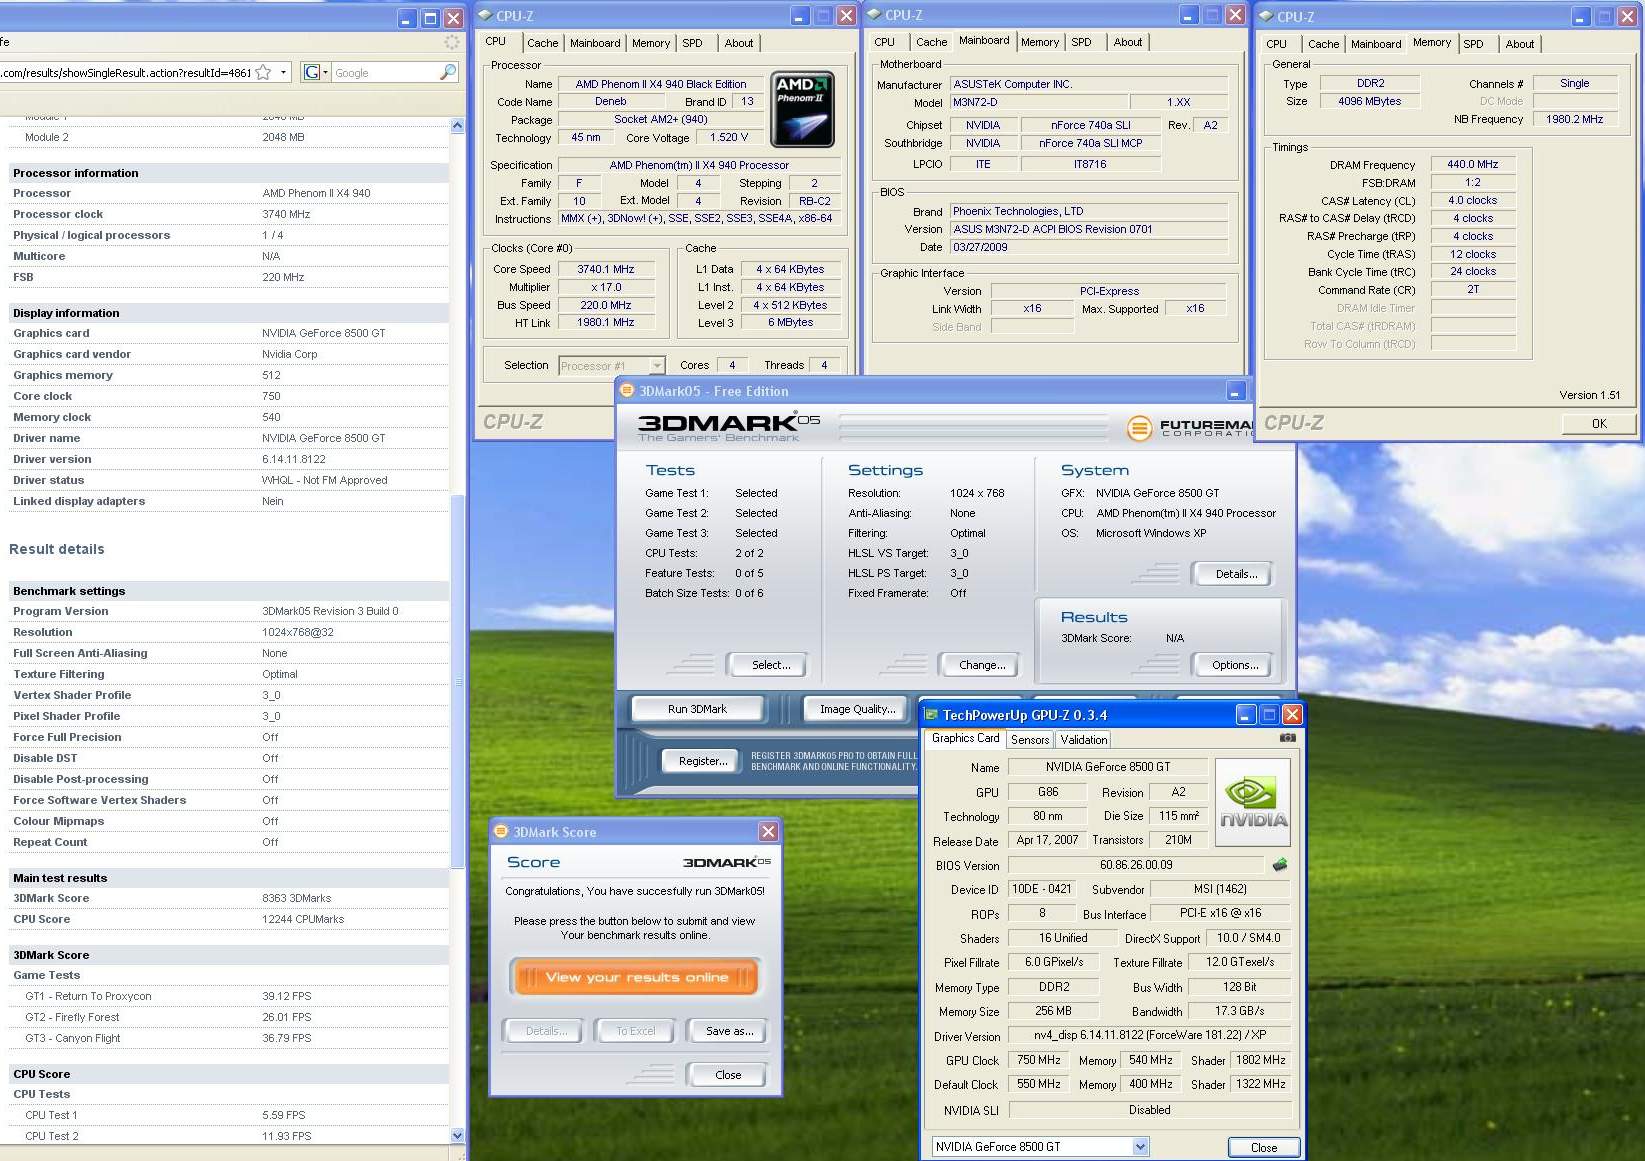Open Image Quality settings in 3DMark05
This screenshot has width=1645, height=1161.
857,709
